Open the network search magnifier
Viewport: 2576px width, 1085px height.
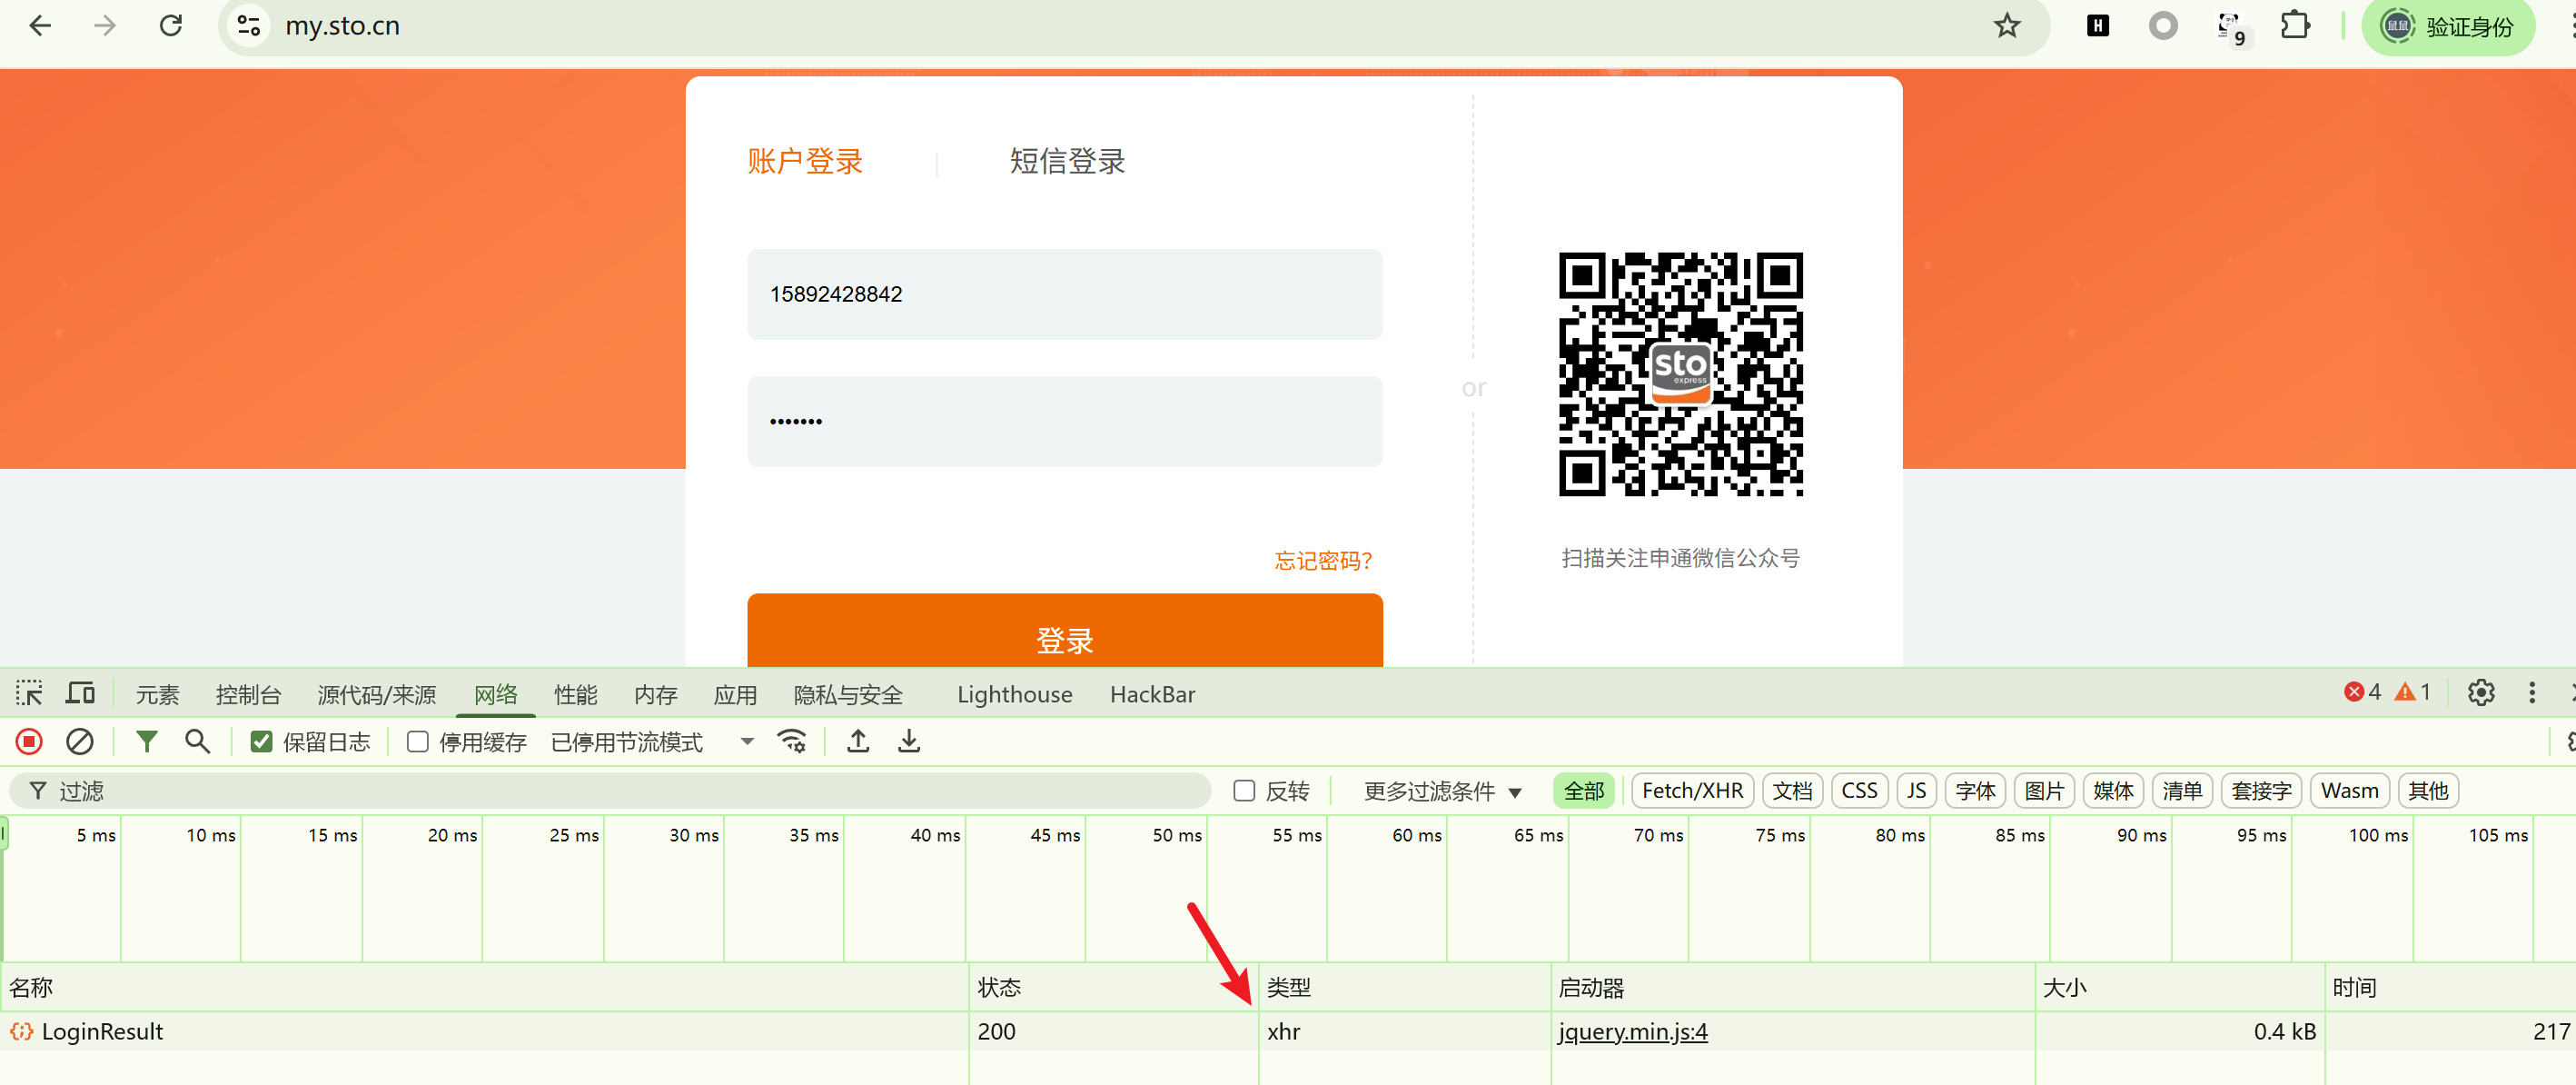click(x=197, y=741)
